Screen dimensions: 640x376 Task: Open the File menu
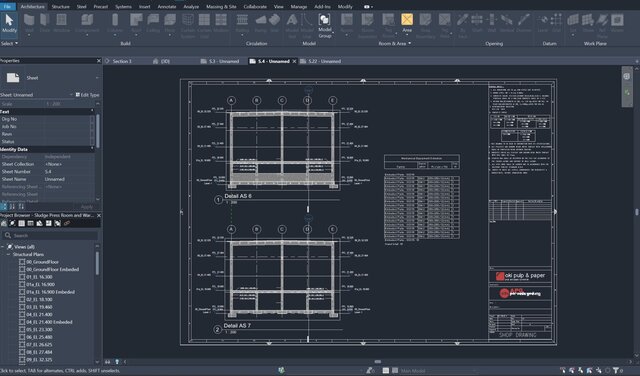(7, 7)
